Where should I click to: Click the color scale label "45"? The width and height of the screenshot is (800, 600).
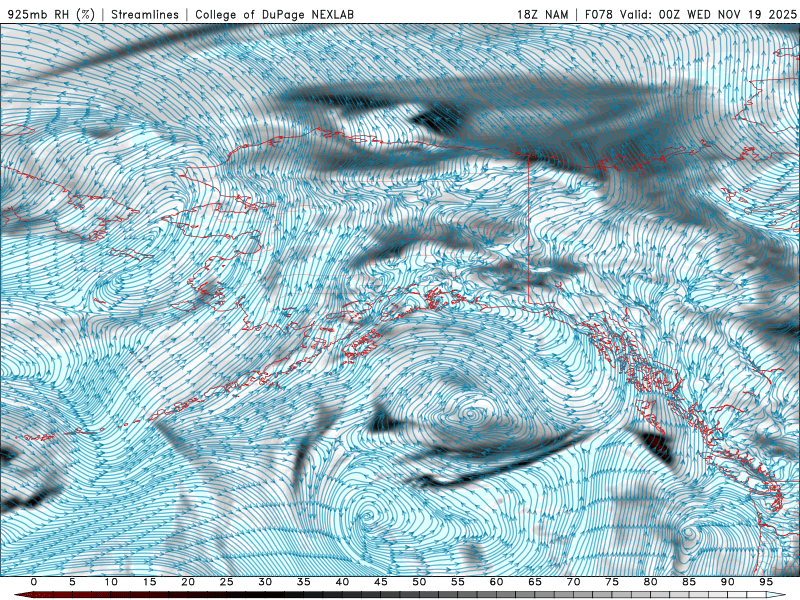pos(381,582)
